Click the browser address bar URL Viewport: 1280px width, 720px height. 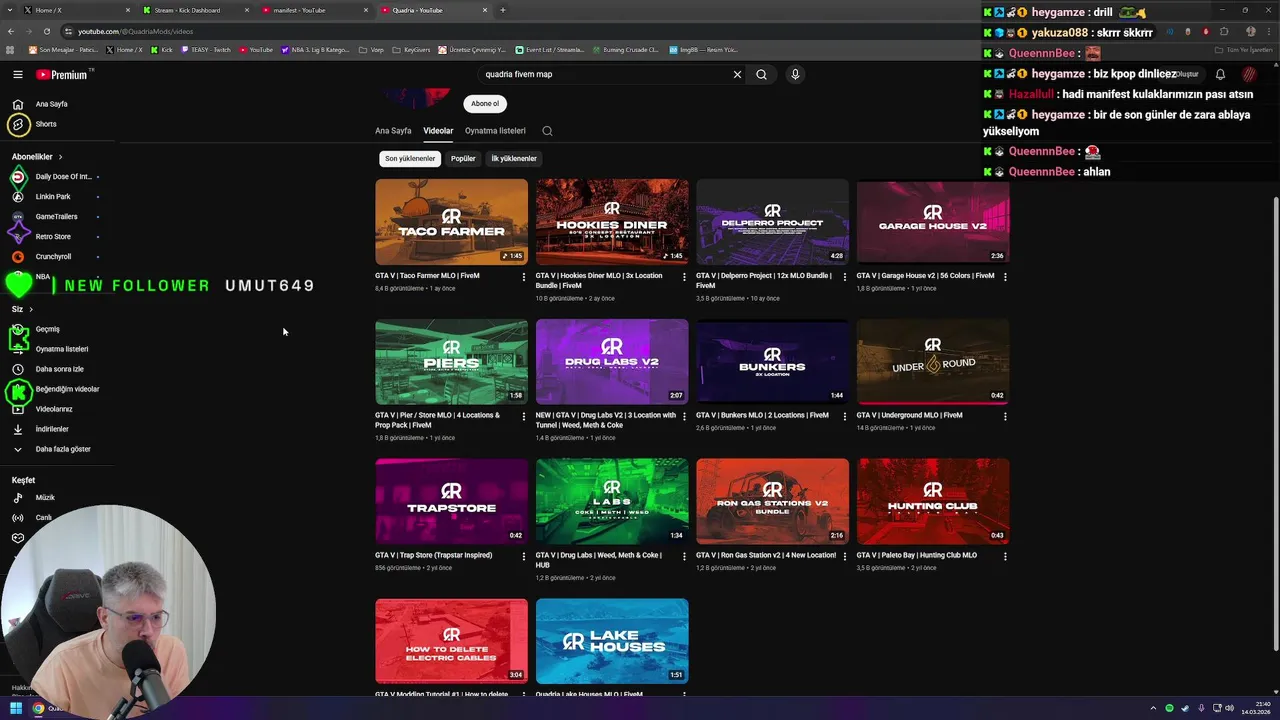point(135,31)
